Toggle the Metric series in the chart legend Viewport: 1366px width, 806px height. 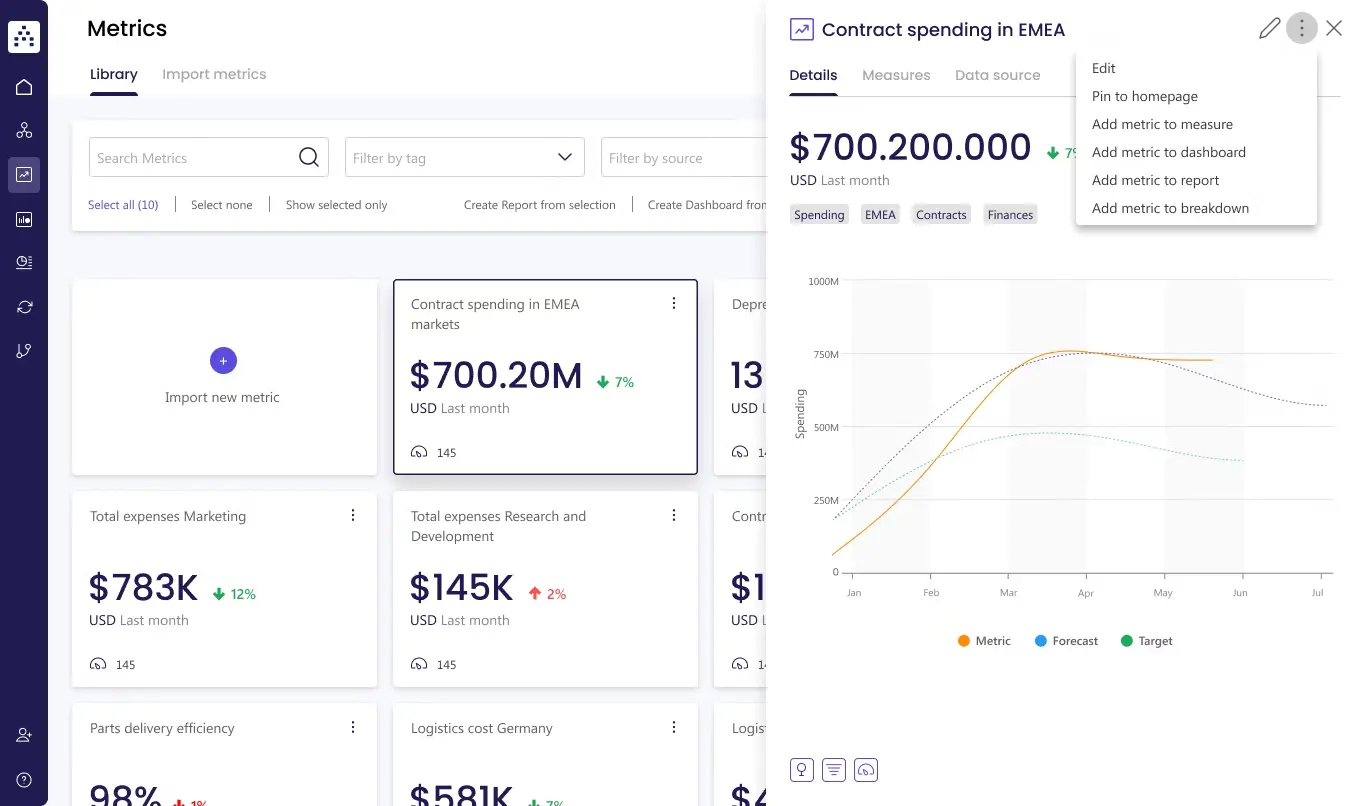point(984,641)
